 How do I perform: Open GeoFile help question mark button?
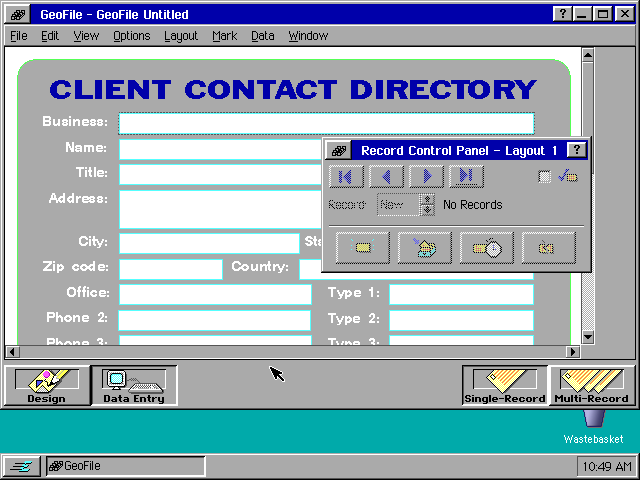coord(563,14)
